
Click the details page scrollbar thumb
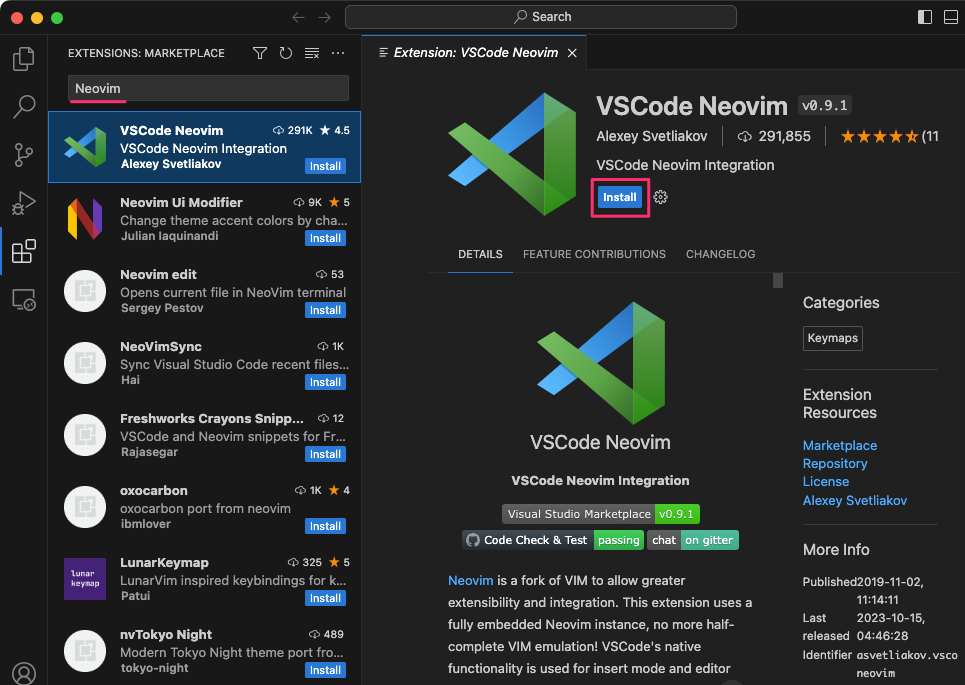778,280
